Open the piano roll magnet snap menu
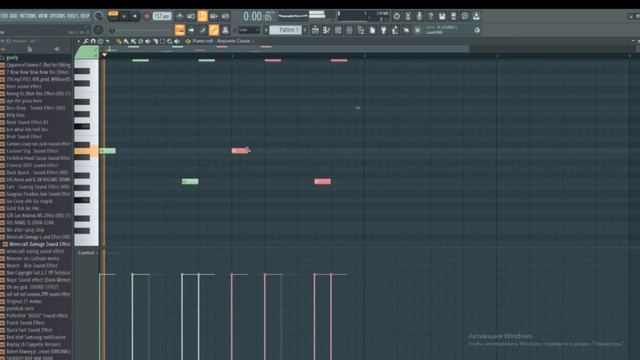This screenshot has width=640, height=360. (x=93, y=41)
